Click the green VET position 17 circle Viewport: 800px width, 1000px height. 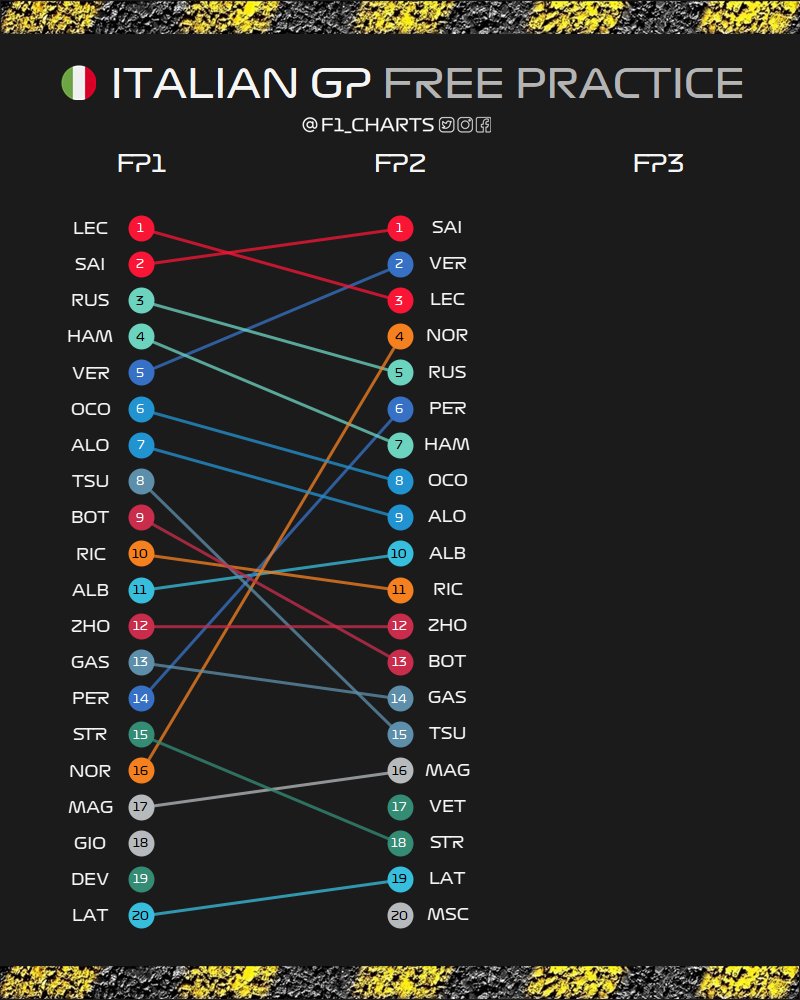click(399, 806)
